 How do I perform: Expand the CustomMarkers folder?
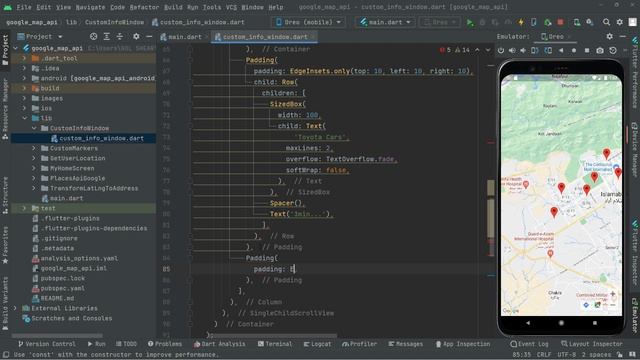[x=34, y=148]
